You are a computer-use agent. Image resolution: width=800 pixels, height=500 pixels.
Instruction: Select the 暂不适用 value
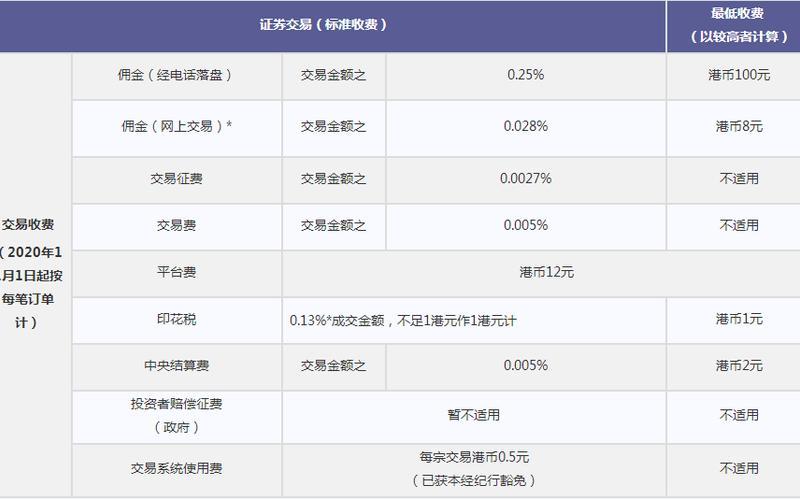[473, 415]
